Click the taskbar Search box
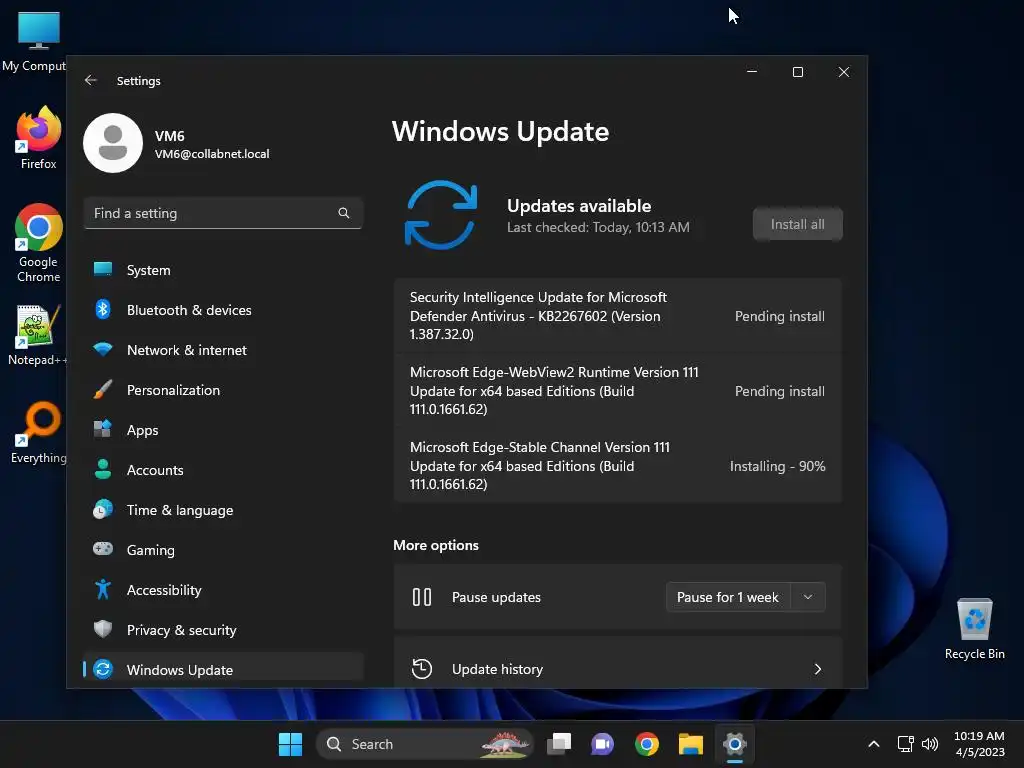This screenshot has height=768, width=1024. point(424,744)
